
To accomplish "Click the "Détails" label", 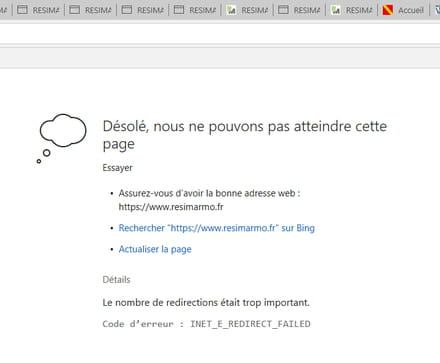I will pyautogui.click(x=116, y=280).
